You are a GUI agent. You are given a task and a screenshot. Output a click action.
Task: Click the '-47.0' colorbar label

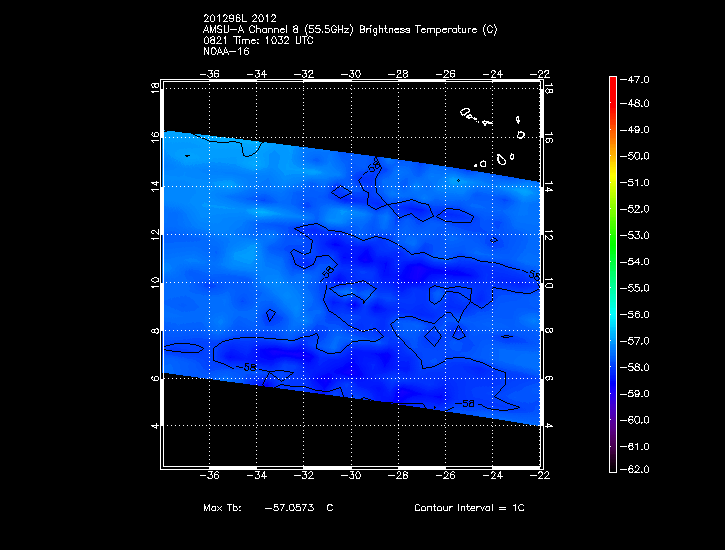point(634,79)
